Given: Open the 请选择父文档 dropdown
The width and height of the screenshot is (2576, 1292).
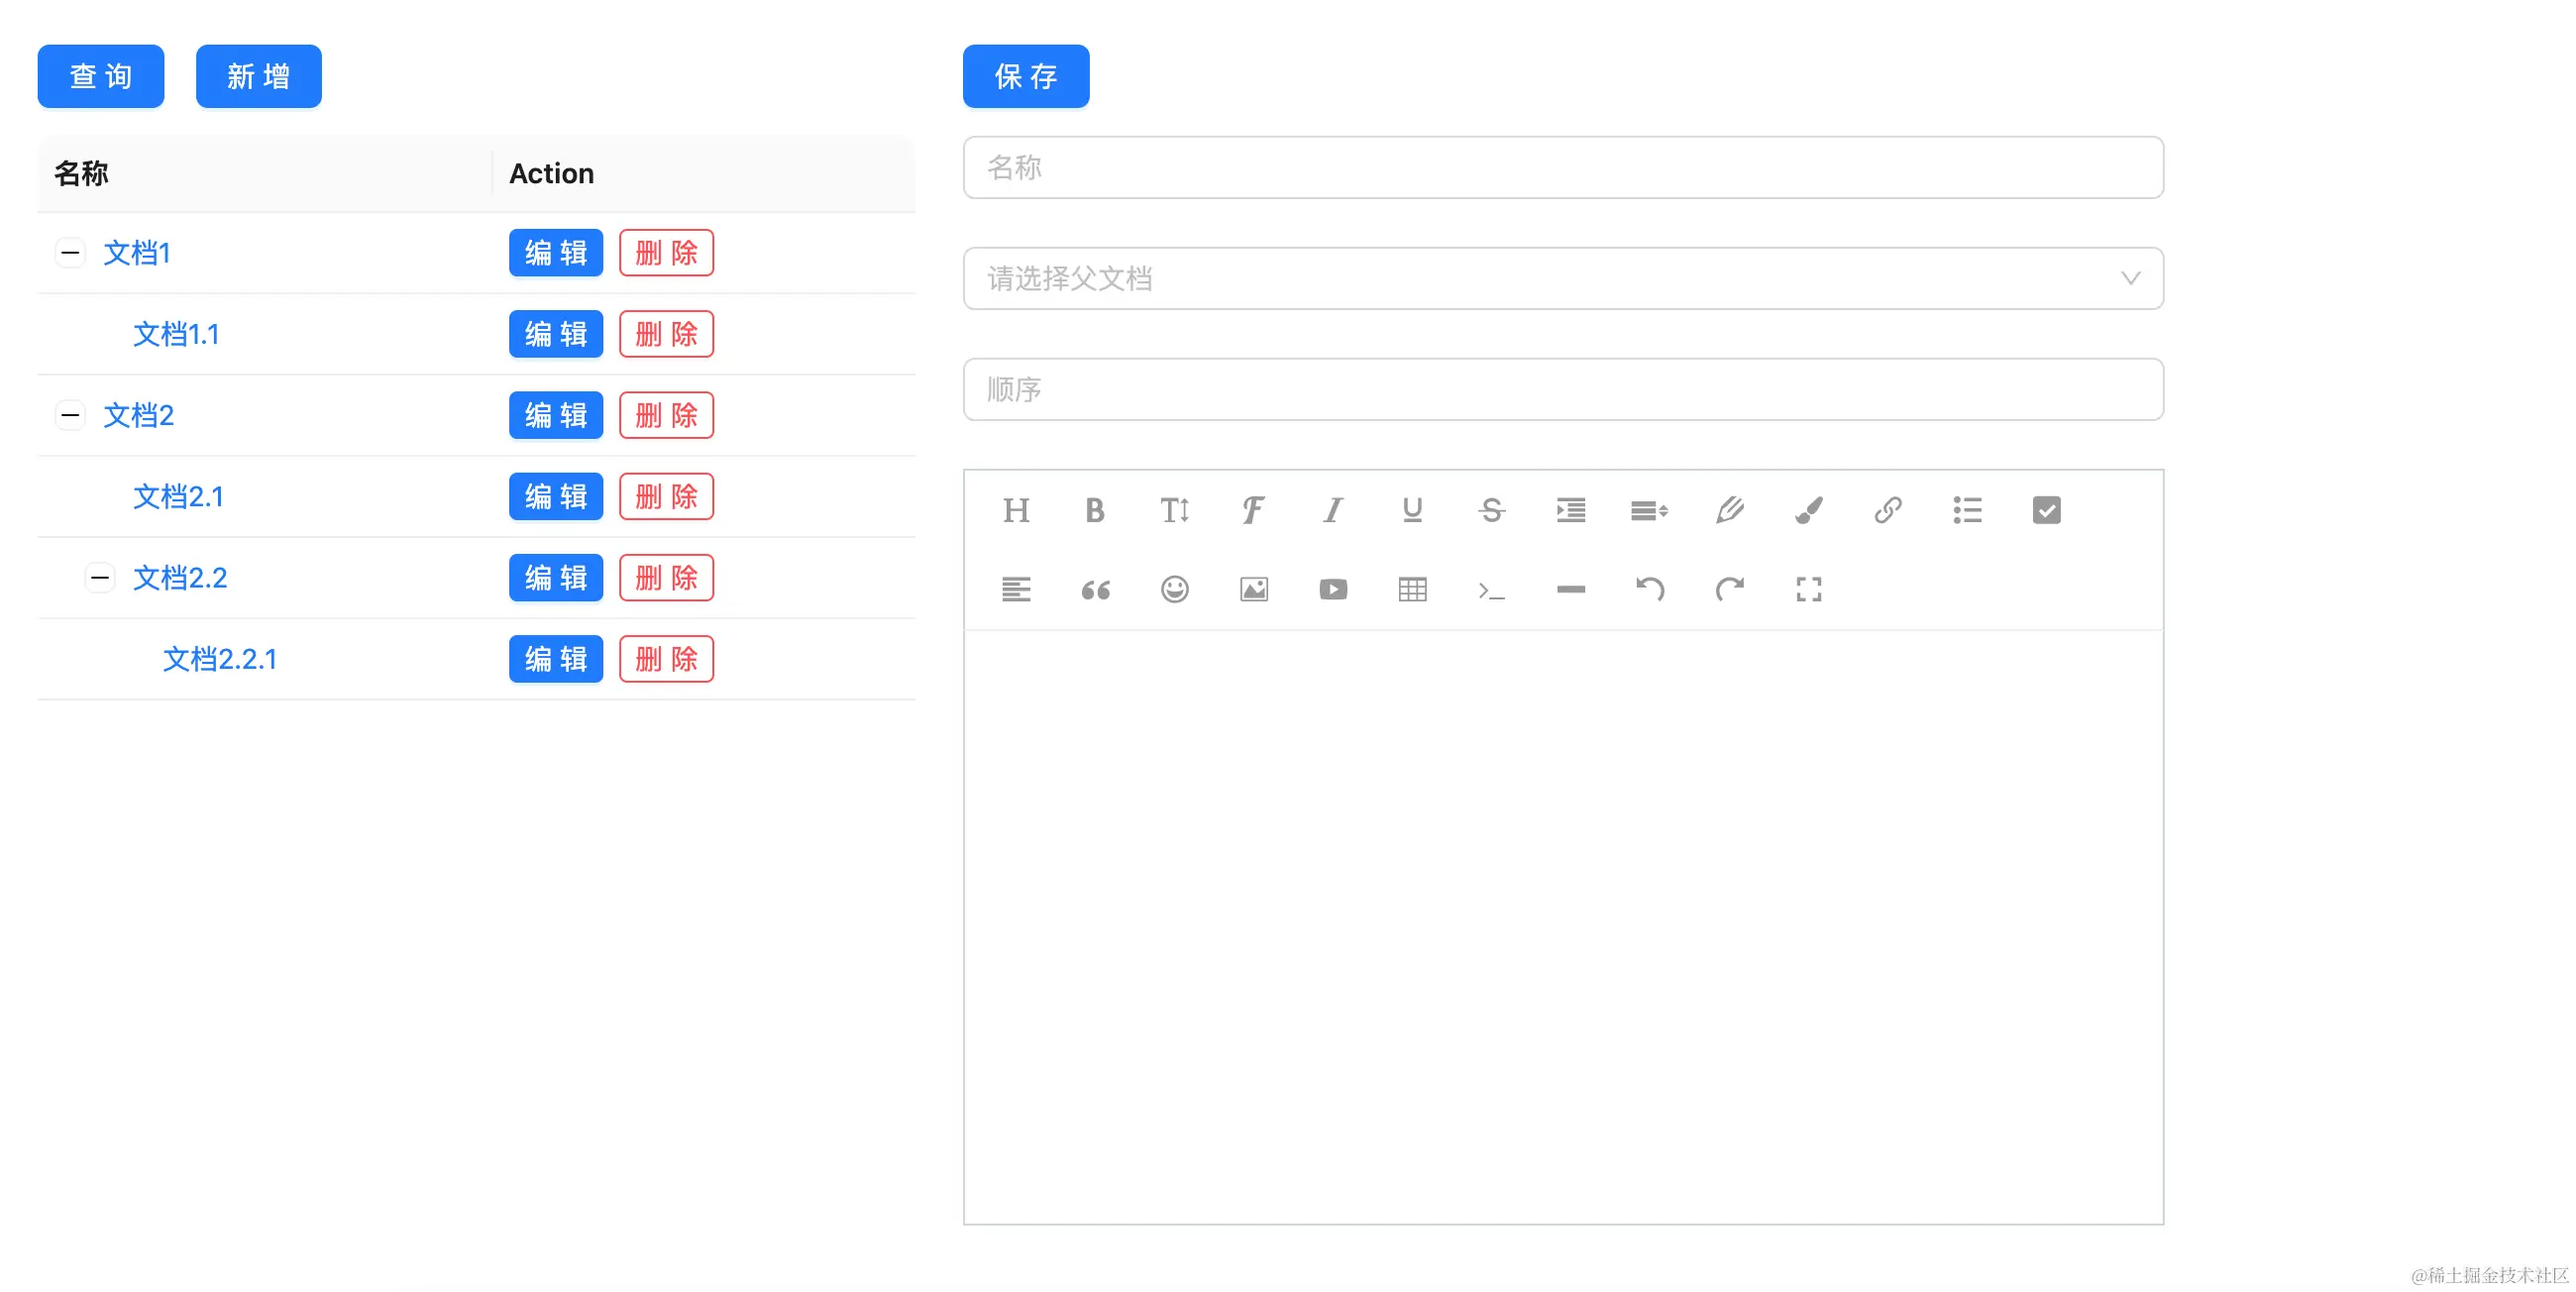Looking at the screenshot, I should pos(1563,278).
